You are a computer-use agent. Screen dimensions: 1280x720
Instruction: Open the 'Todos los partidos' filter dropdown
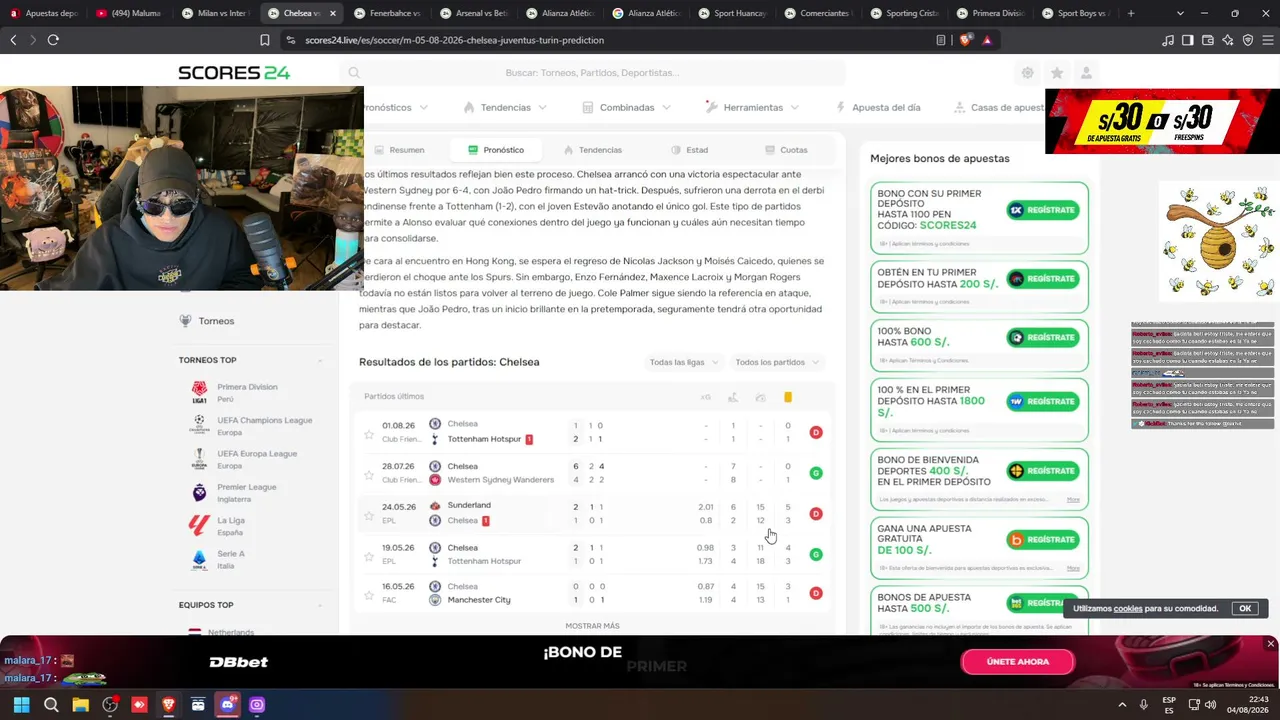click(x=775, y=362)
